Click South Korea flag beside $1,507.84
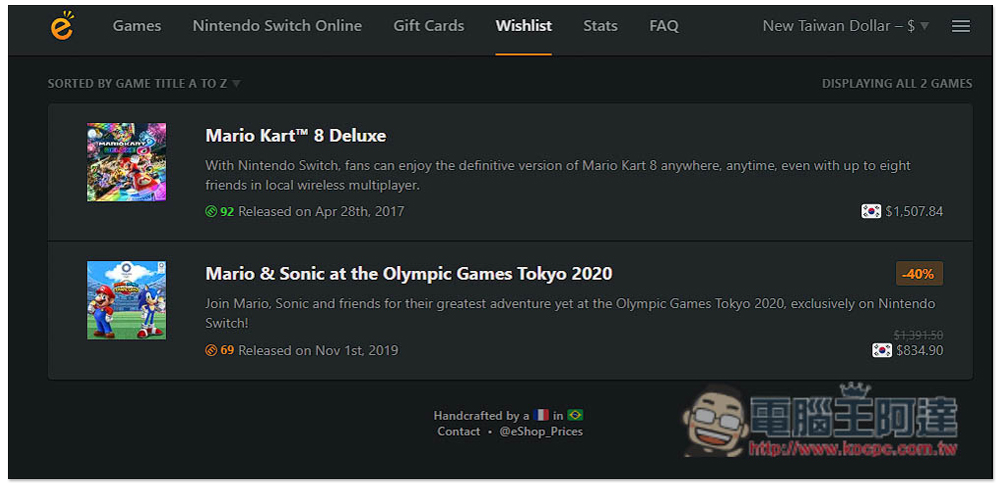This screenshot has height=485, width=1000. (871, 211)
